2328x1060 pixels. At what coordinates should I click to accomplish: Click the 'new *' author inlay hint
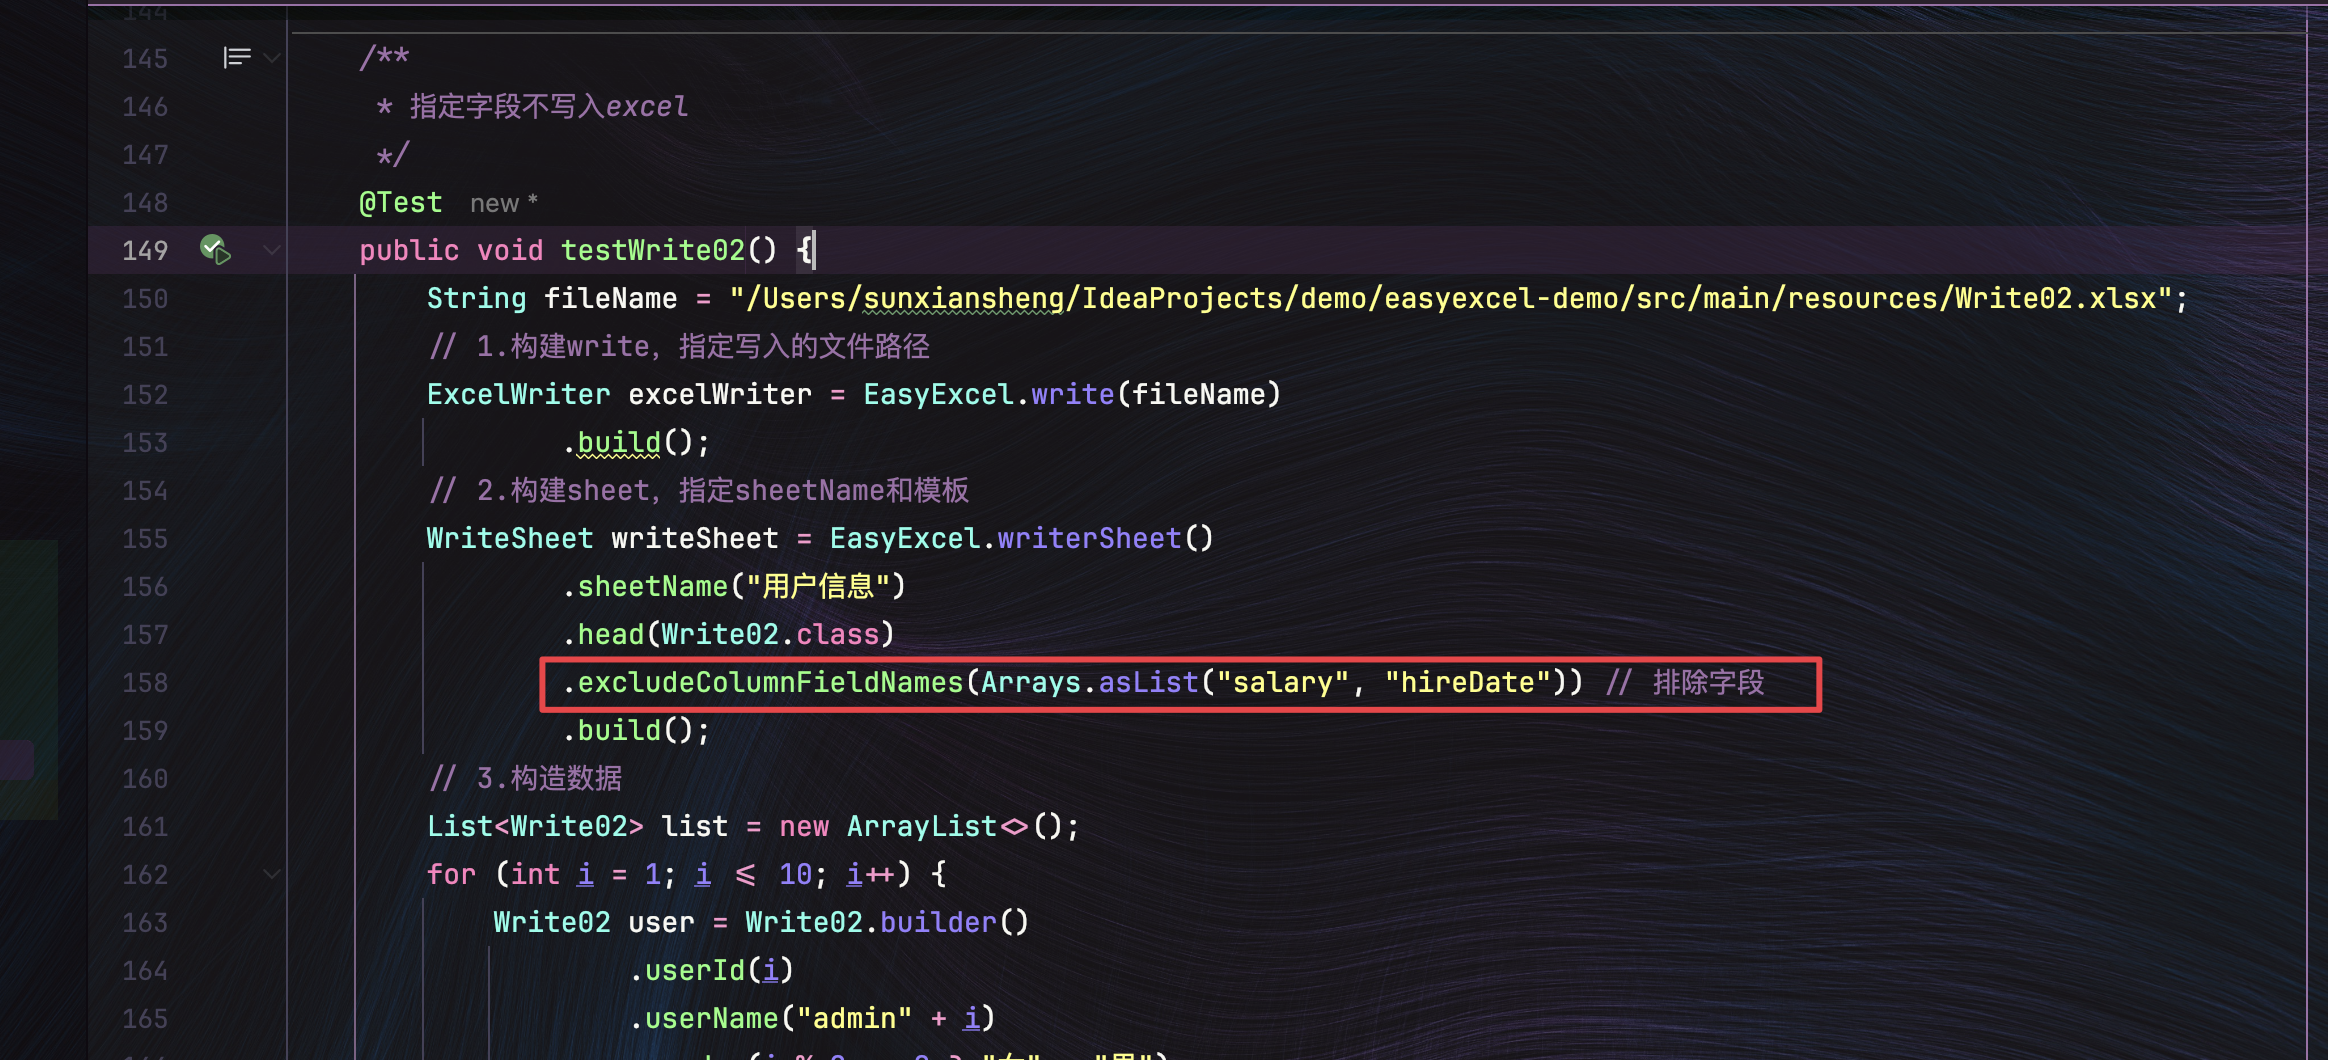tap(504, 203)
